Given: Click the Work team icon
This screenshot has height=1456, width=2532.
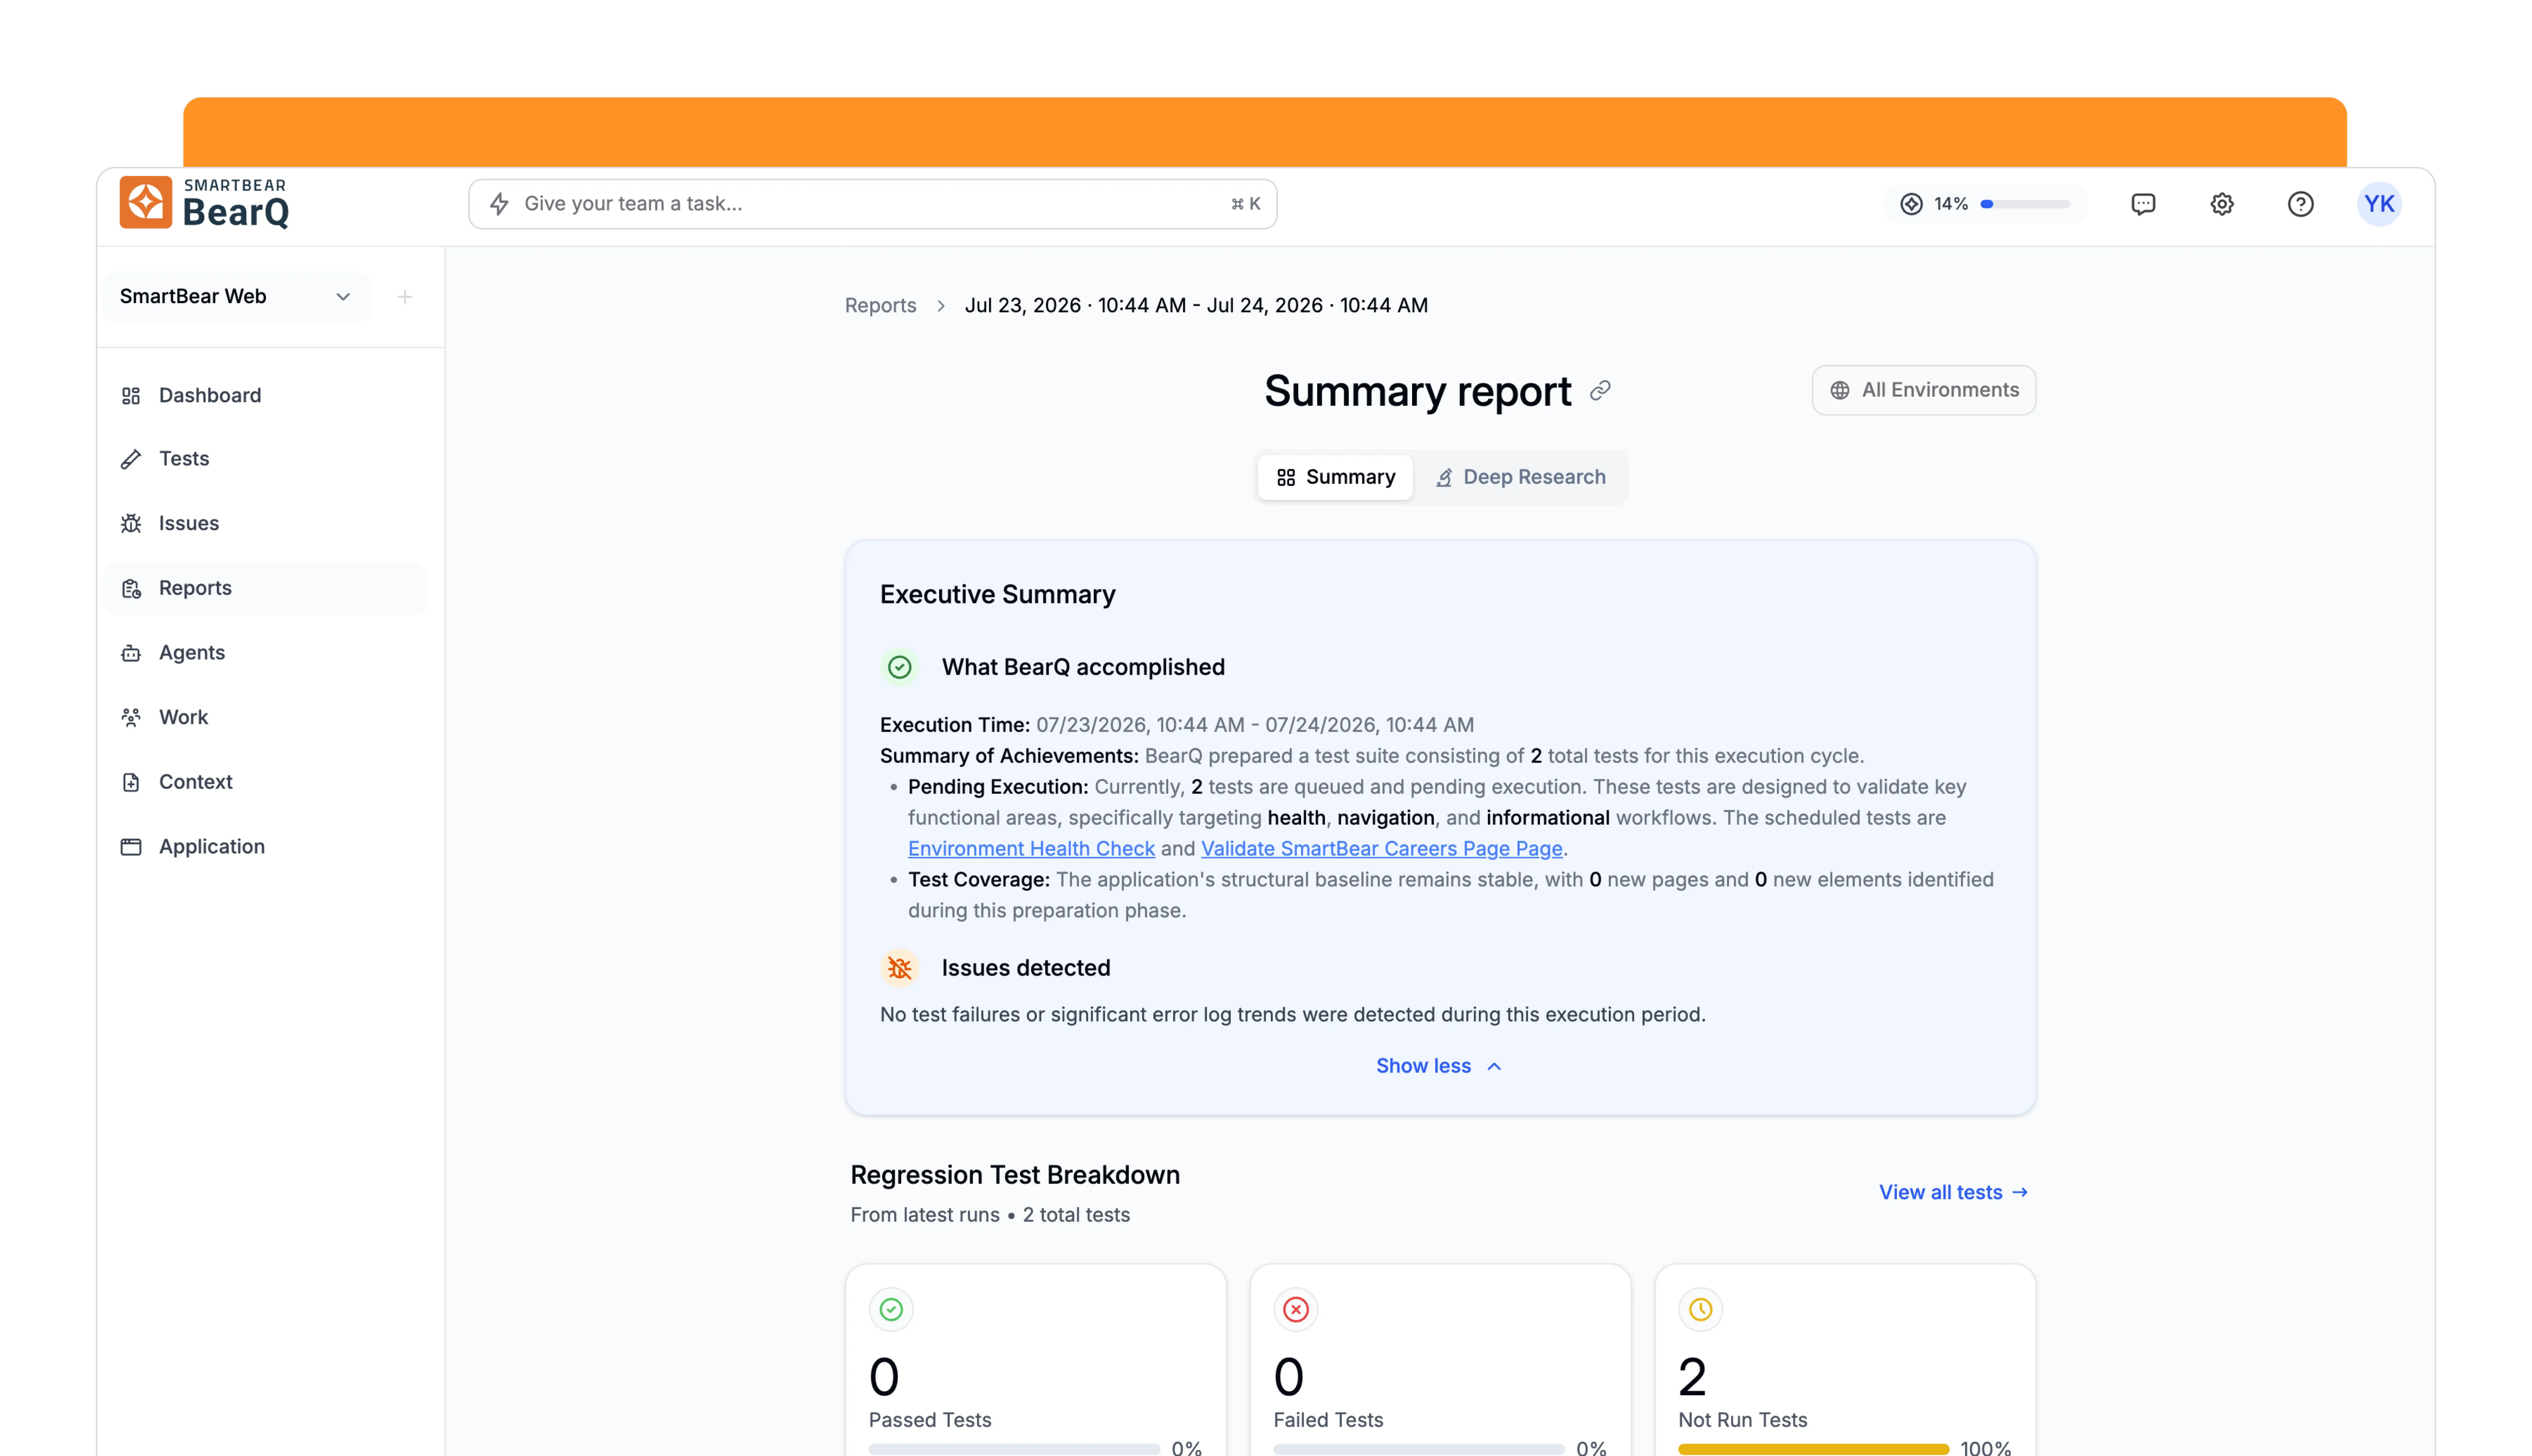Looking at the screenshot, I should tap(131, 718).
